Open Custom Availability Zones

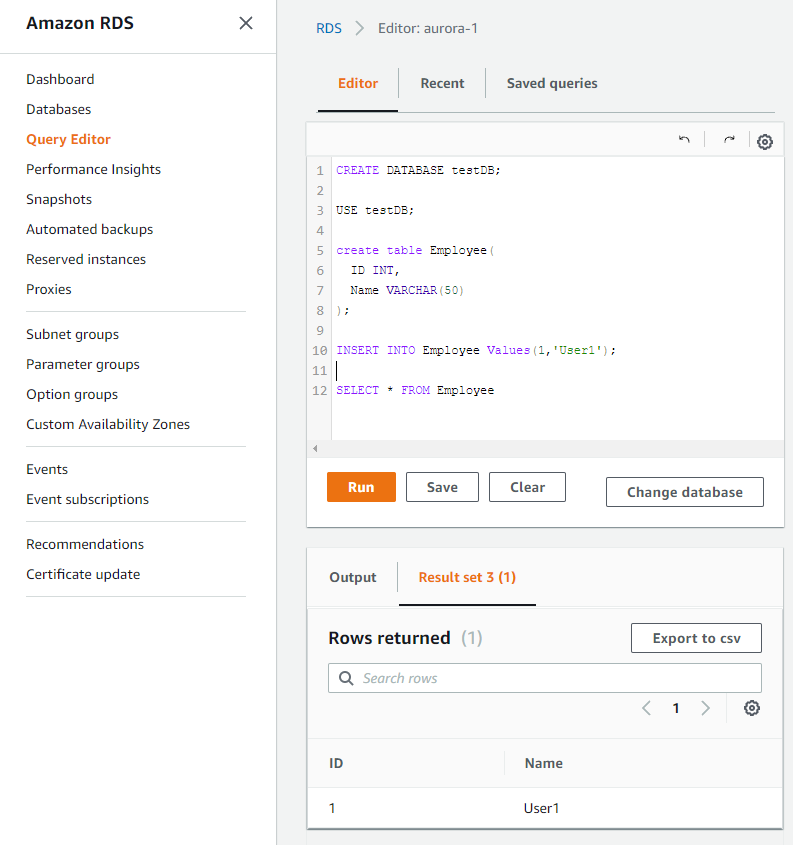click(108, 425)
